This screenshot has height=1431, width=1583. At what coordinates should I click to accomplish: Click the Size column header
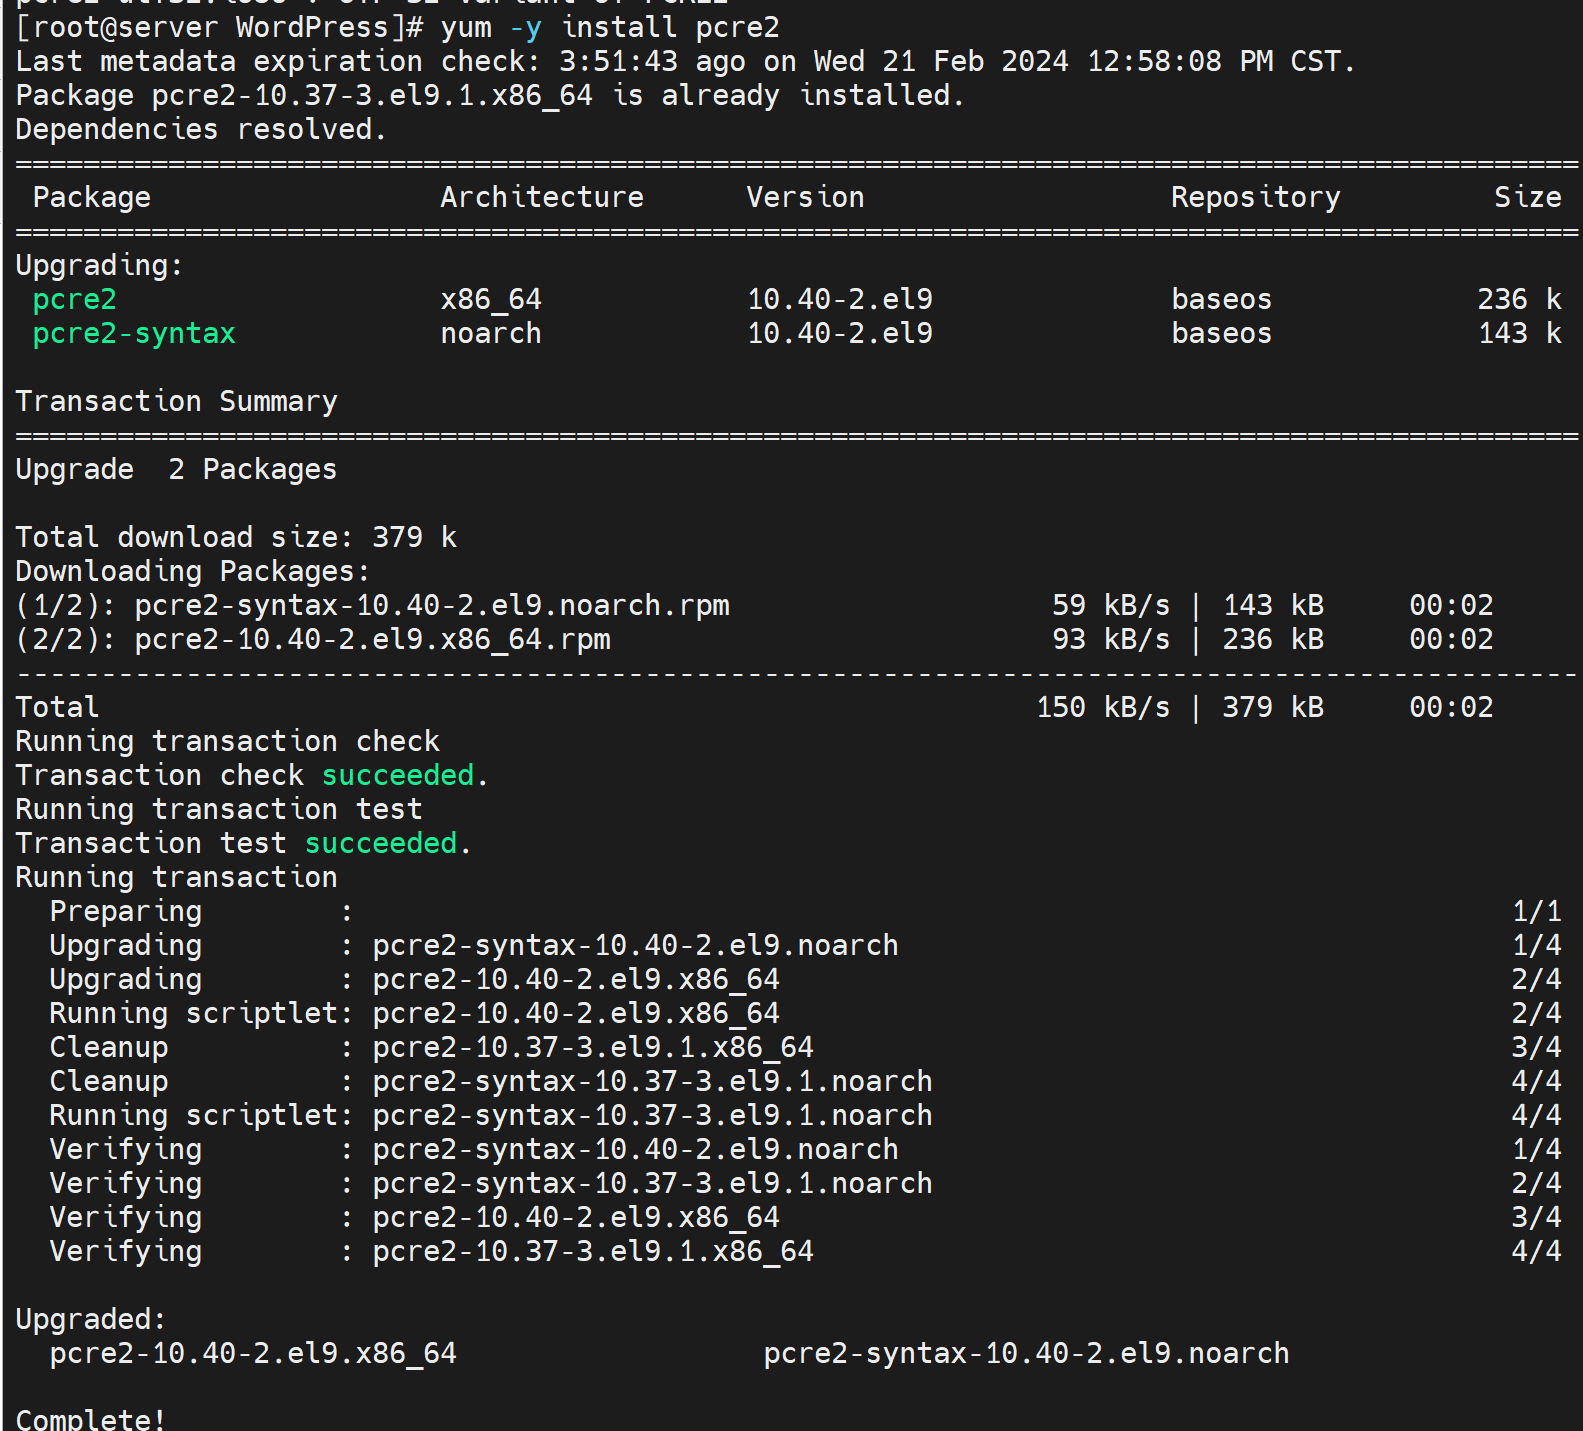click(x=1527, y=197)
